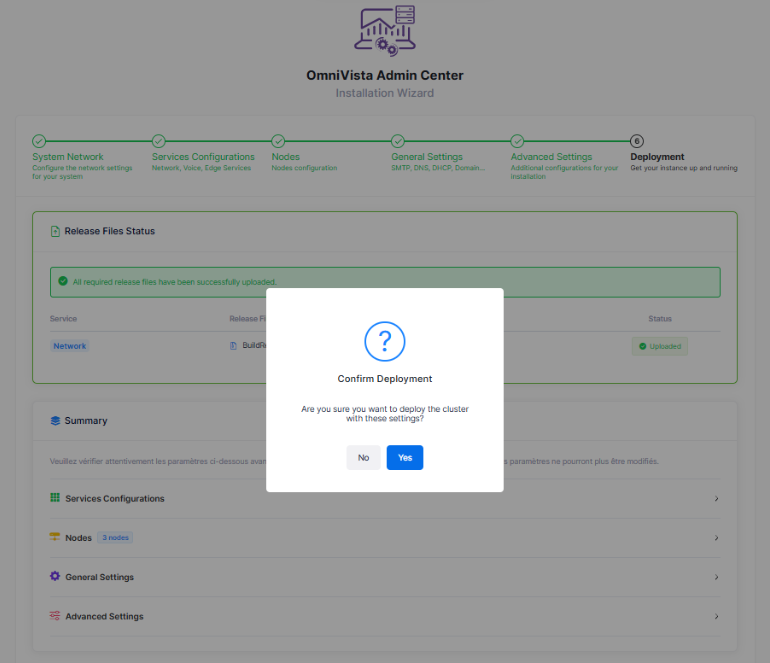Go to General Settings step checkmark

tap(398, 141)
